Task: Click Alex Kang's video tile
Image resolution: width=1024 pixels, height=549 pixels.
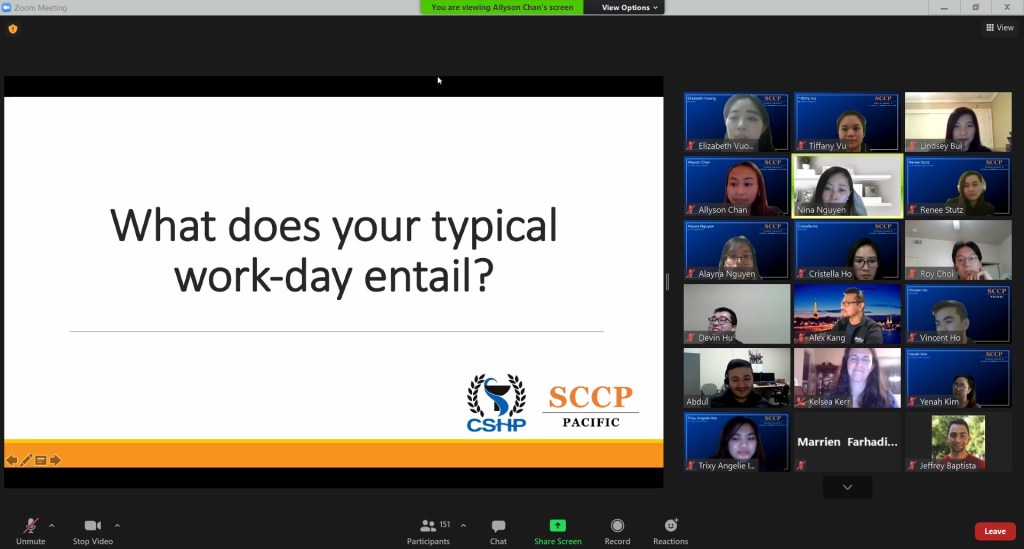Action: pyautogui.click(x=847, y=314)
